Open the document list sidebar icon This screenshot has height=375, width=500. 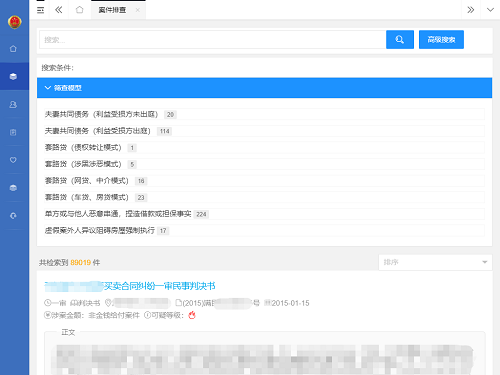point(13,132)
